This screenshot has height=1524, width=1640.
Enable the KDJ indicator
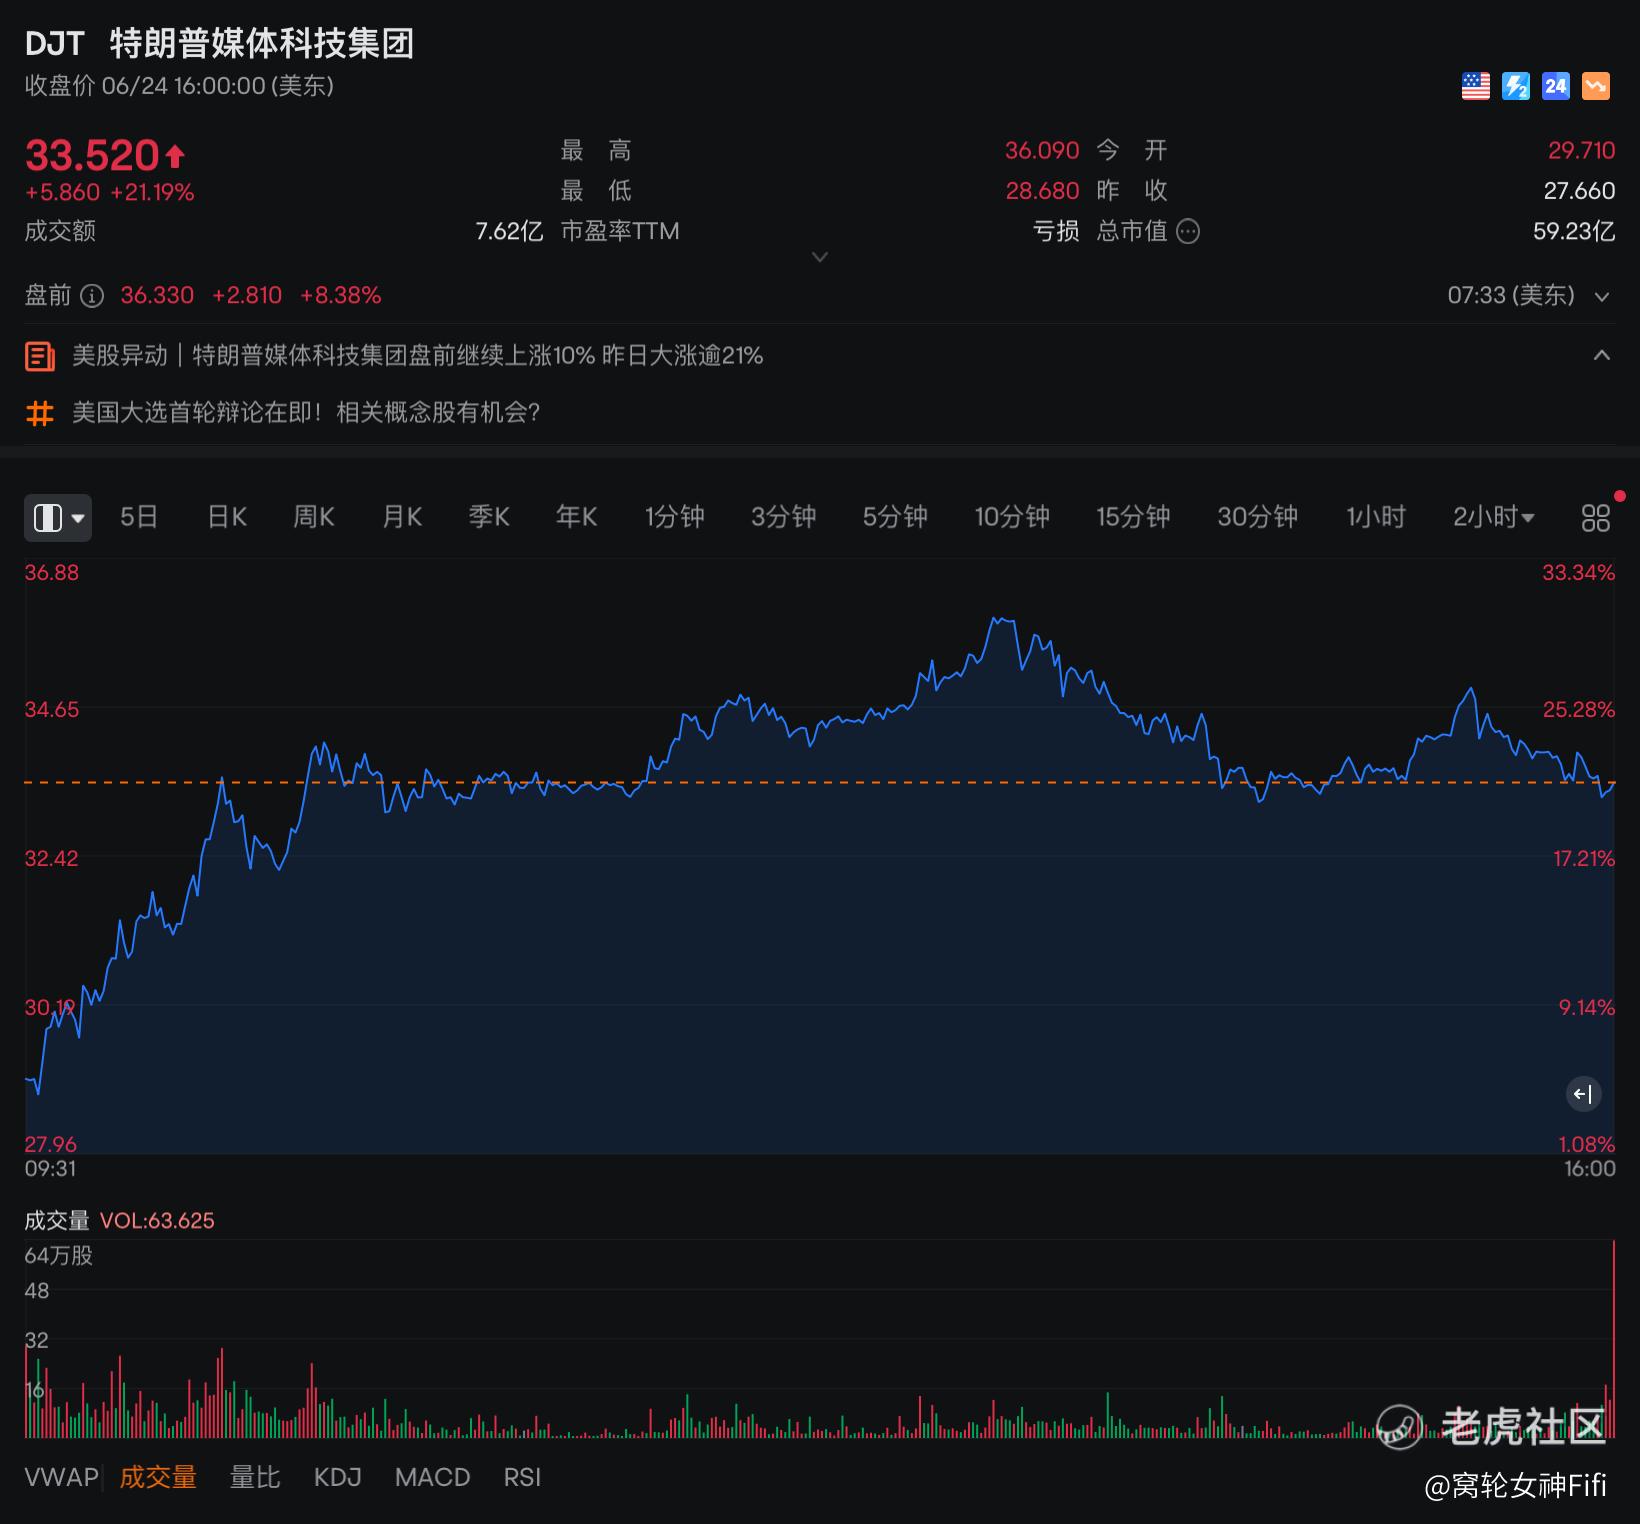338,1477
